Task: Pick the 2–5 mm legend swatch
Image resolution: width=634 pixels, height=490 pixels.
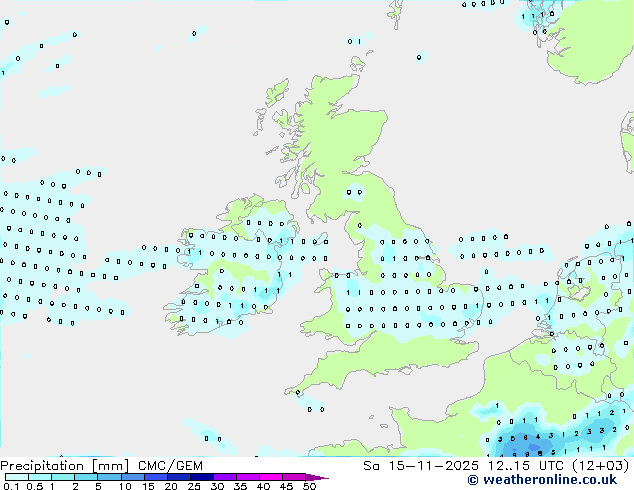Action: (86, 477)
